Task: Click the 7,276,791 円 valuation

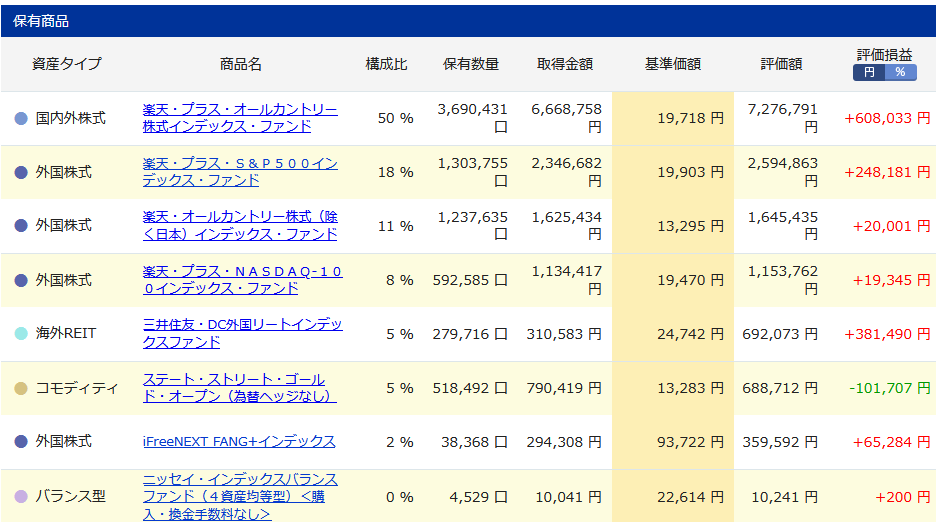Action: click(783, 118)
